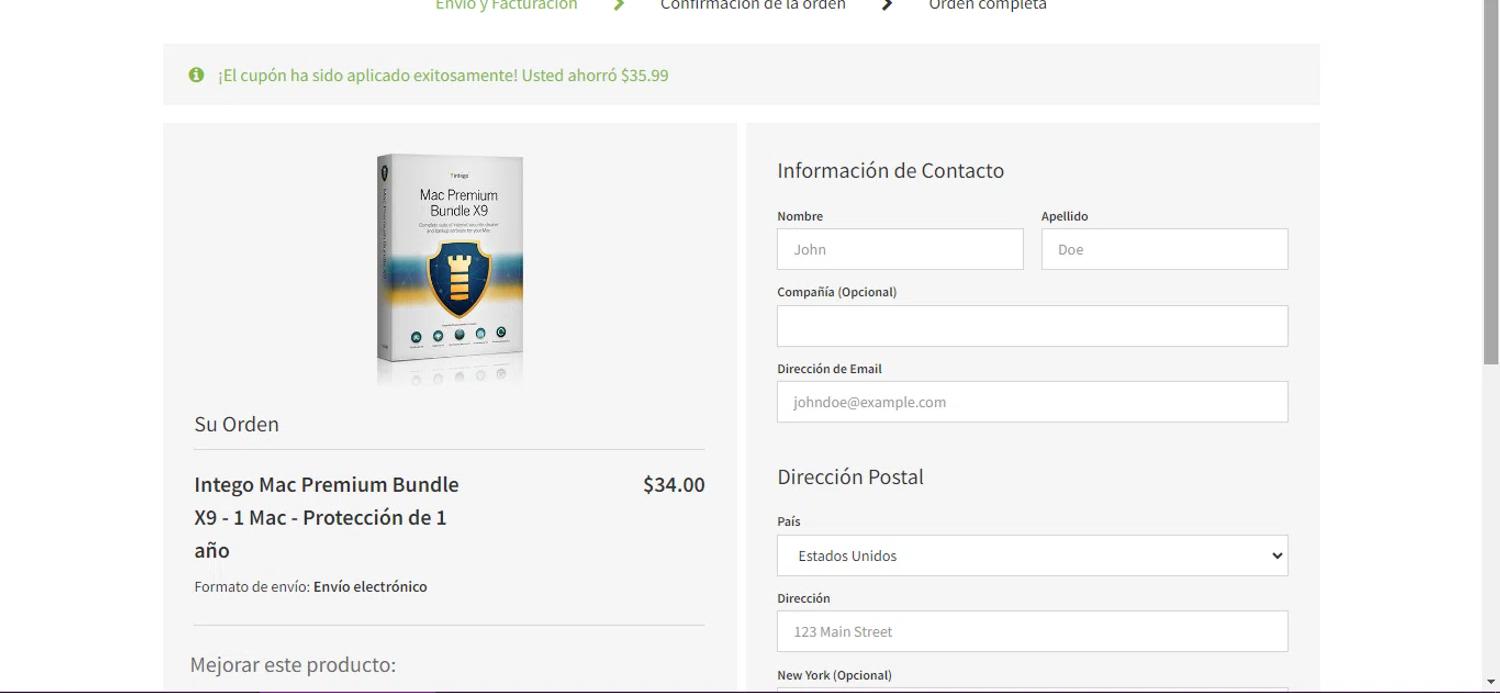Focus the Apellido input field
Viewport: 1500px width, 693px height.
tap(1164, 249)
